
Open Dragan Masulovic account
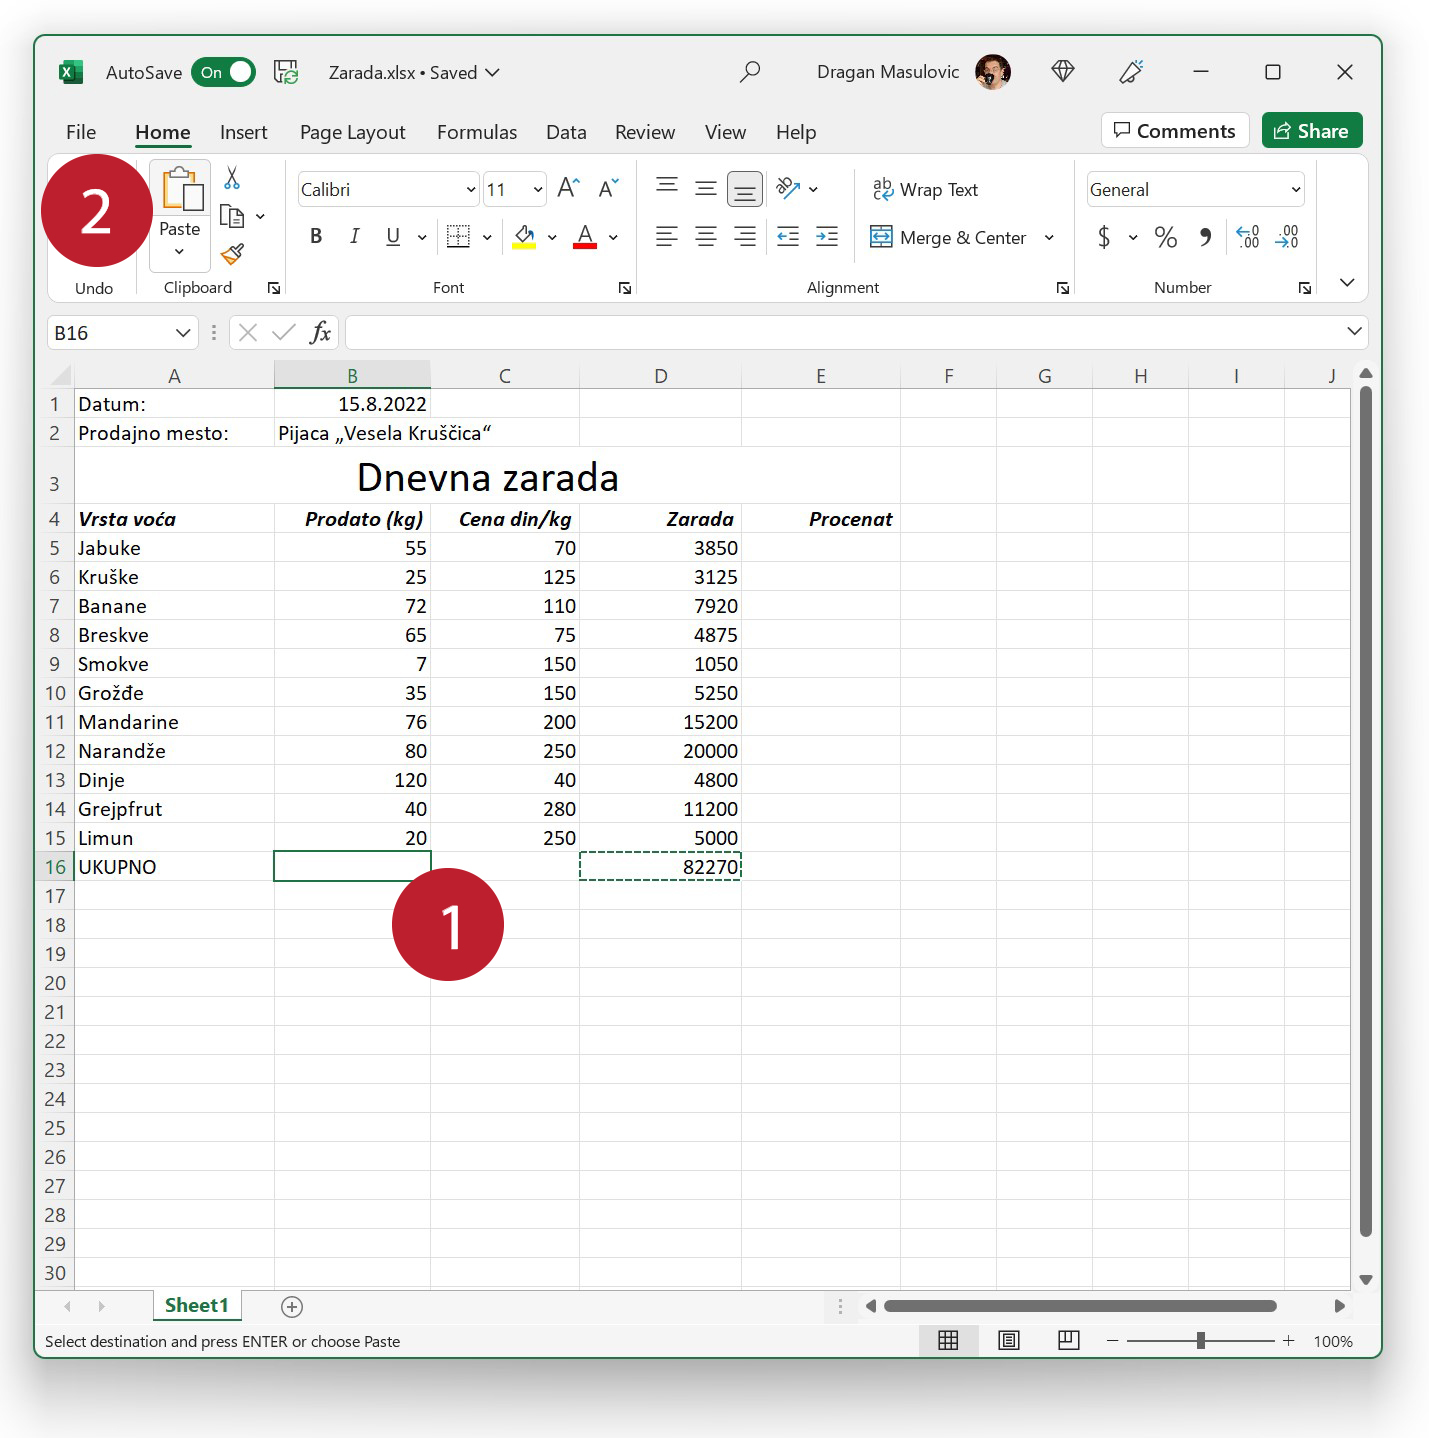pyautogui.click(x=914, y=72)
